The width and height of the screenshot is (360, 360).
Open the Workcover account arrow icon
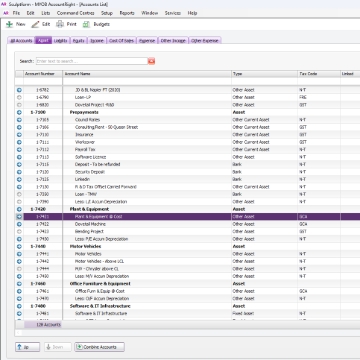point(19,142)
